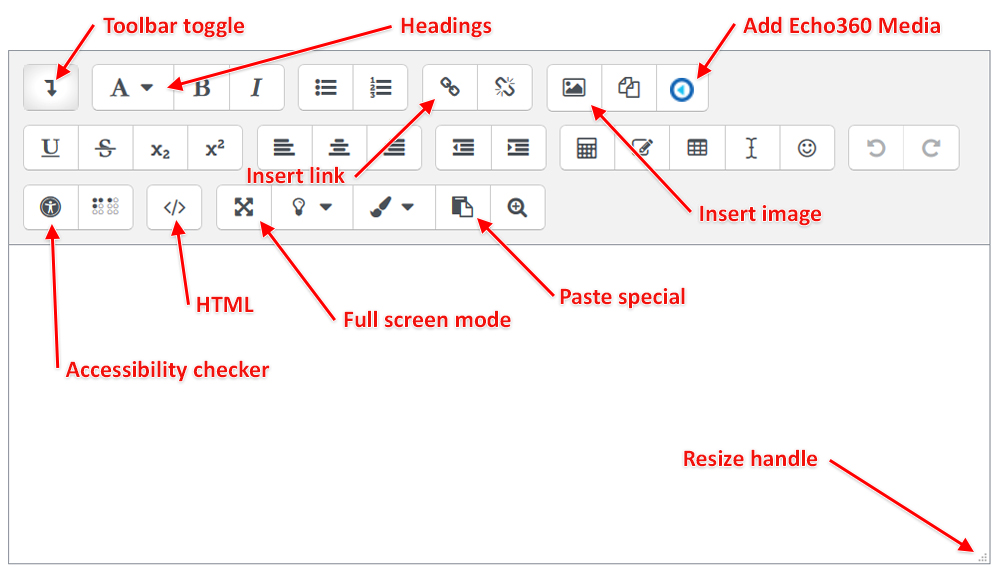Open the screenreader helper dots icon

coord(105,207)
